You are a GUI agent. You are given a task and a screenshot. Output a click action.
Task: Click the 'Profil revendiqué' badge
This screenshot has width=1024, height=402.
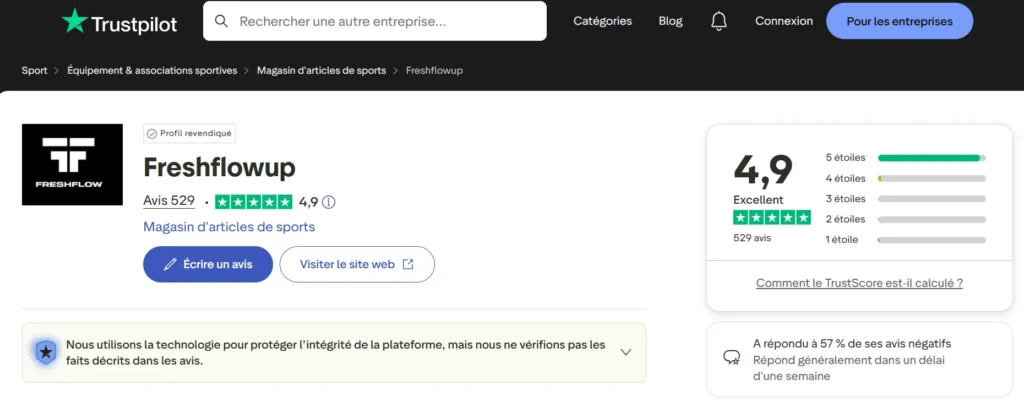(x=189, y=133)
